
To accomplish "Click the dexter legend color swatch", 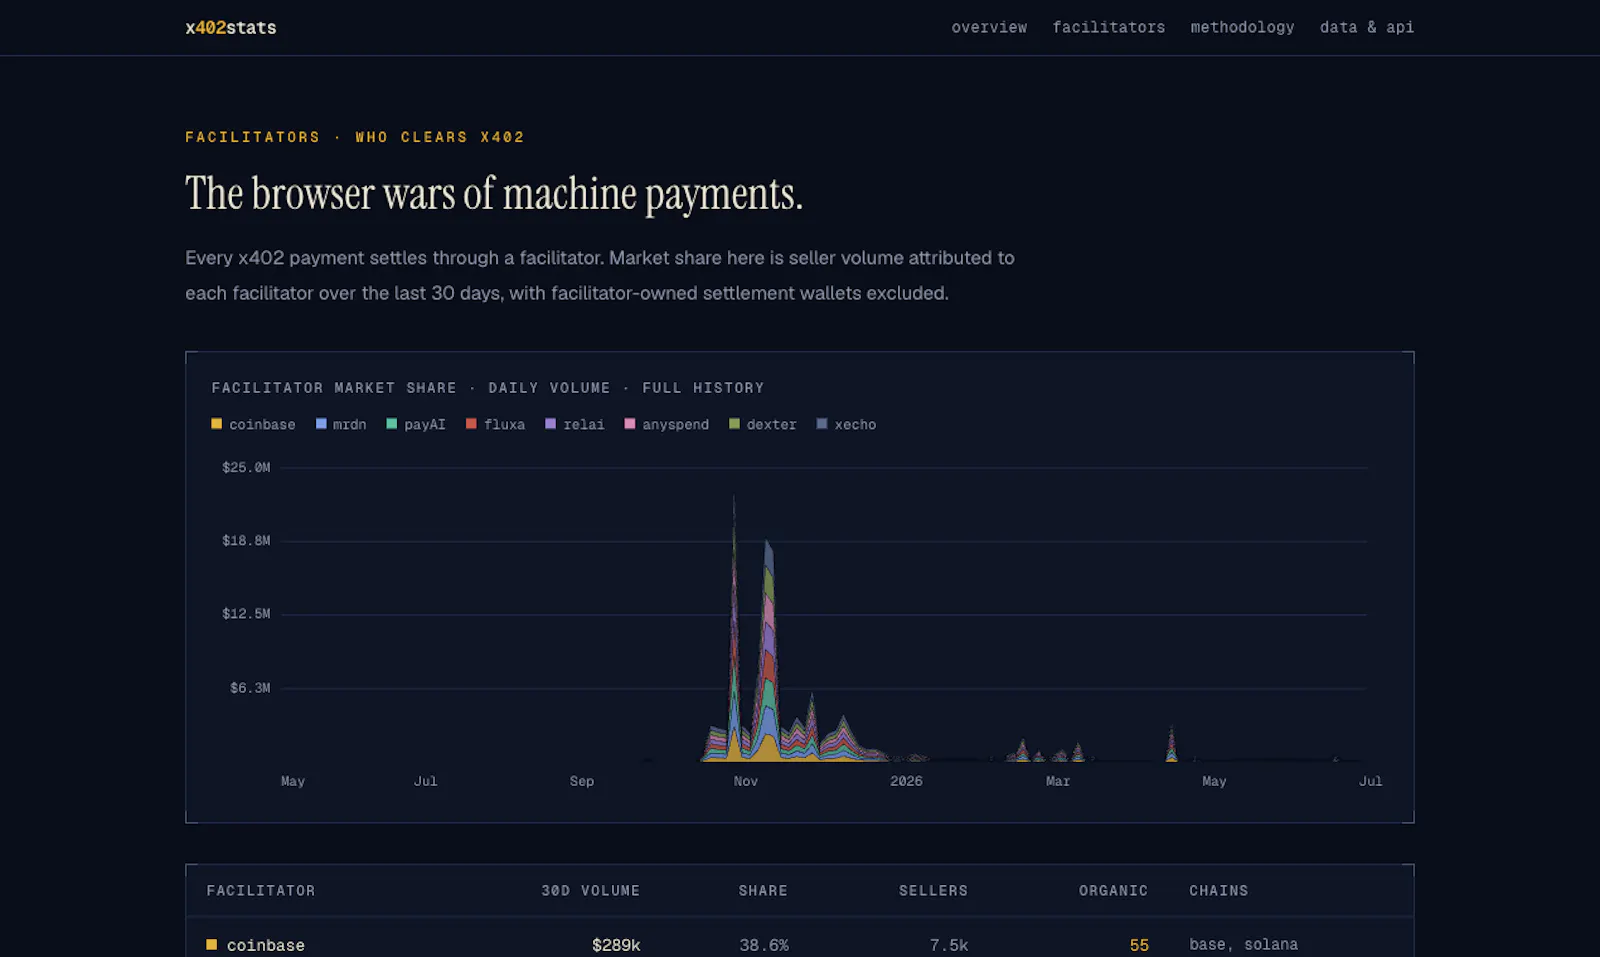I will 734,424.
